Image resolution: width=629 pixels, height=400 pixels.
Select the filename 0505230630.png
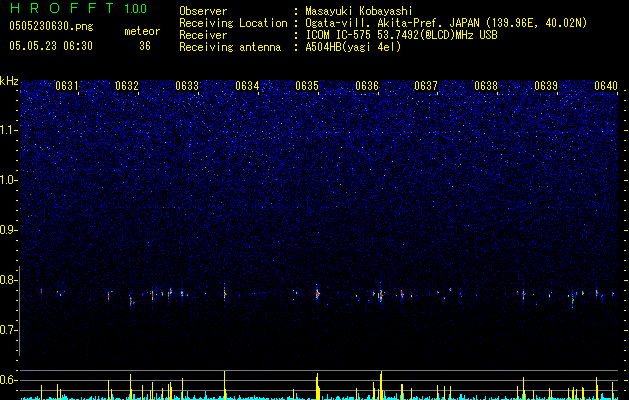point(51,26)
